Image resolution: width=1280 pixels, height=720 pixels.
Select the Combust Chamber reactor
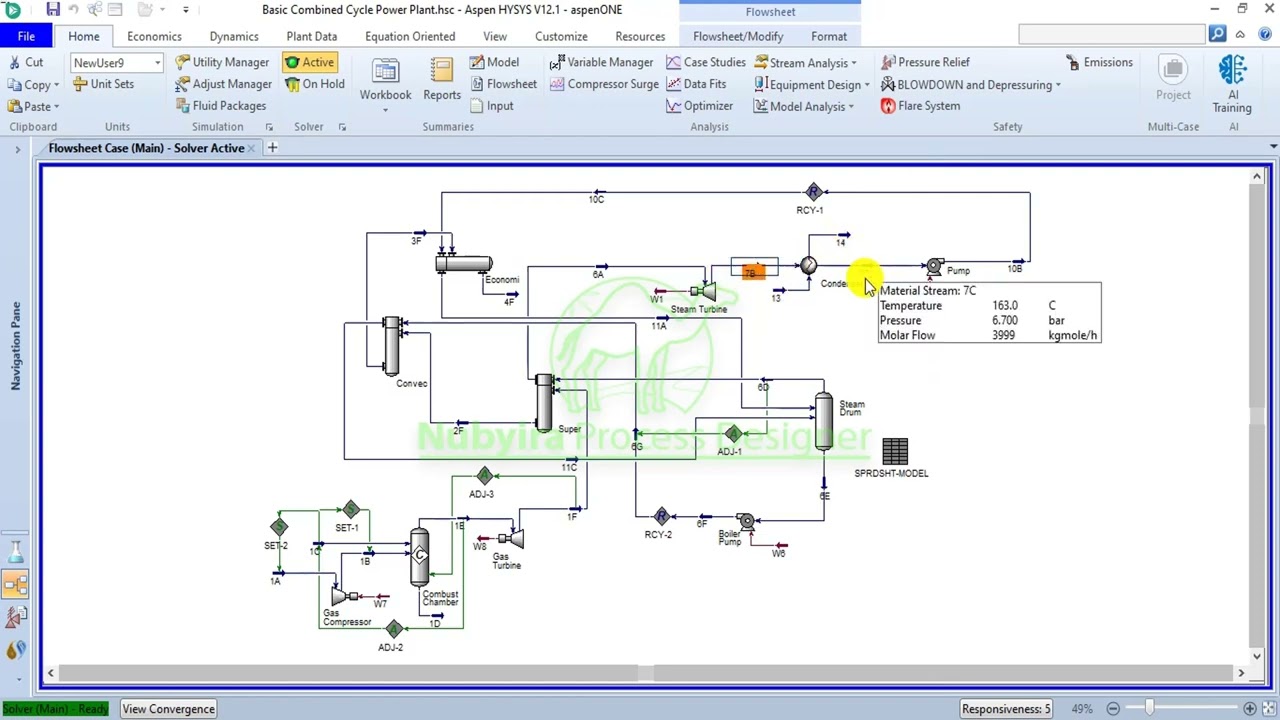click(x=419, y=558)
